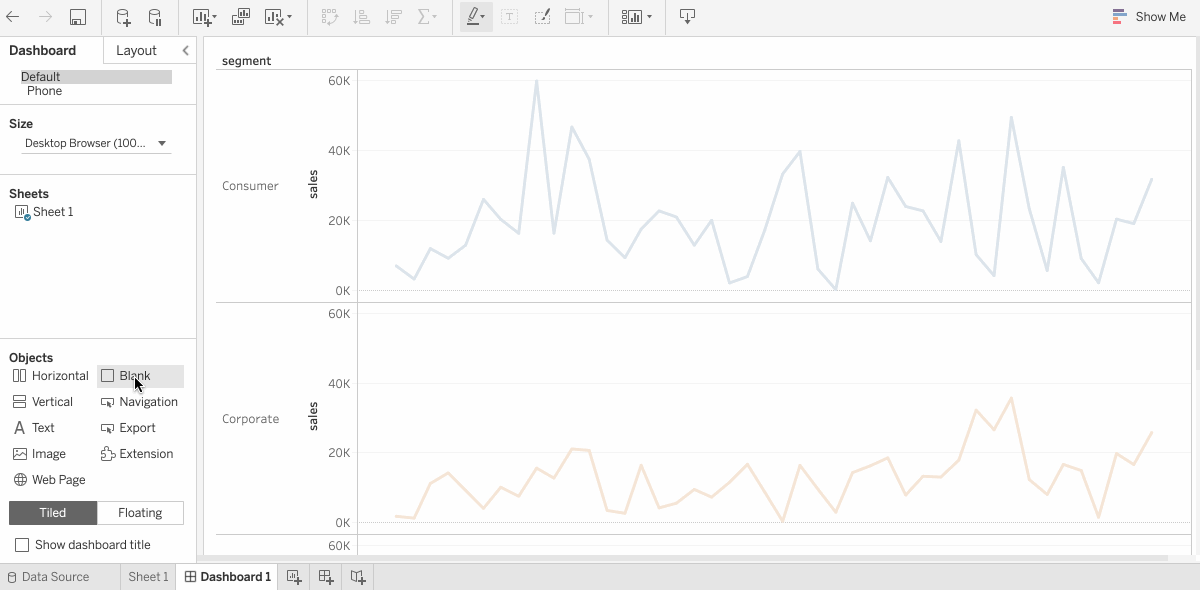Select the Web Page object

[49, 480]
